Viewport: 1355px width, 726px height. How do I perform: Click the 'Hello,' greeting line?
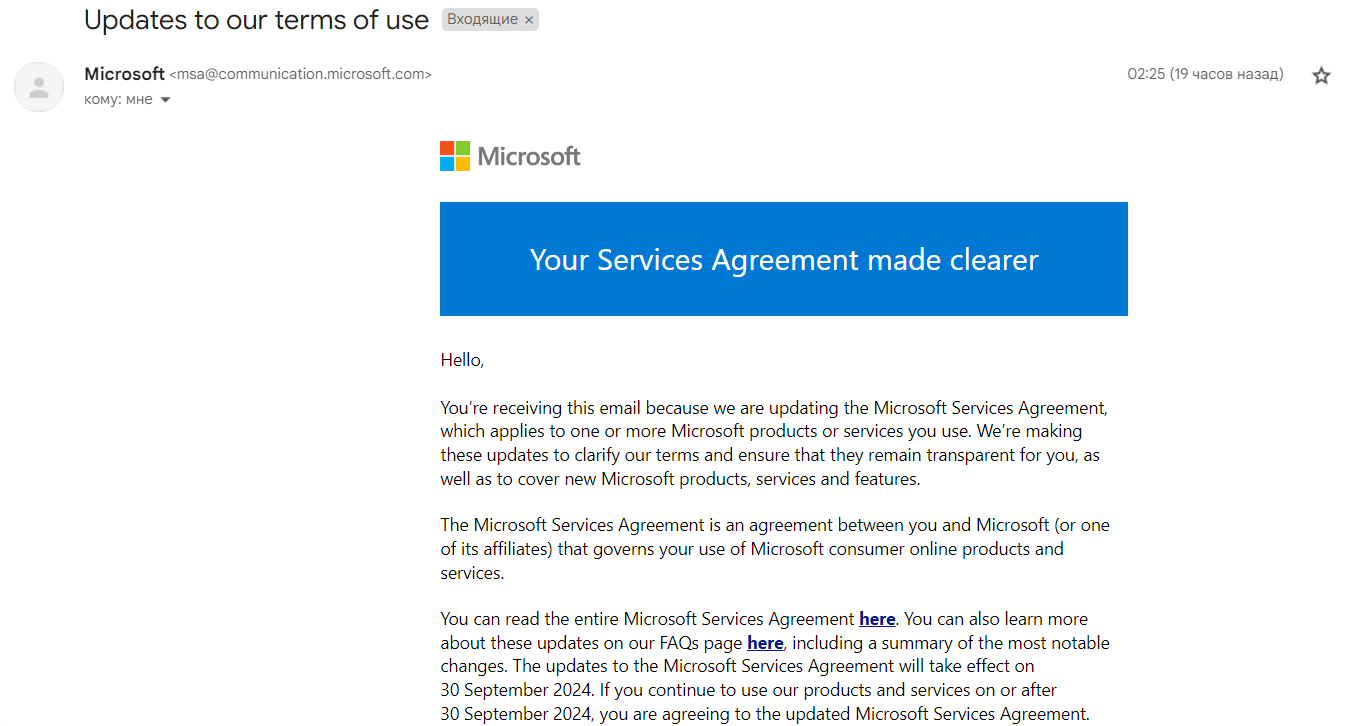(462, 360)
